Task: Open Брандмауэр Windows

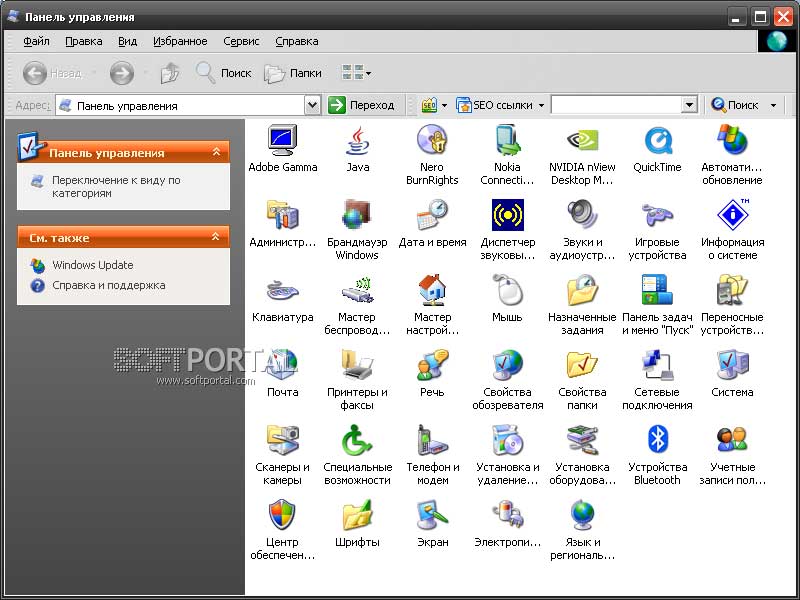Action: coord(357,230)
